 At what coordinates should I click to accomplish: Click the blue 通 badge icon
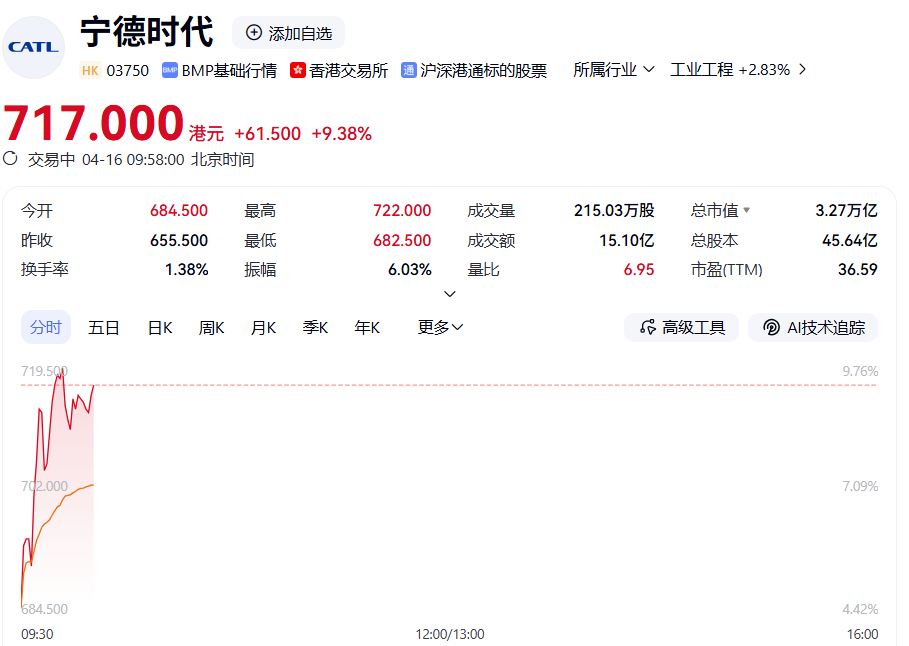(409, 70)
